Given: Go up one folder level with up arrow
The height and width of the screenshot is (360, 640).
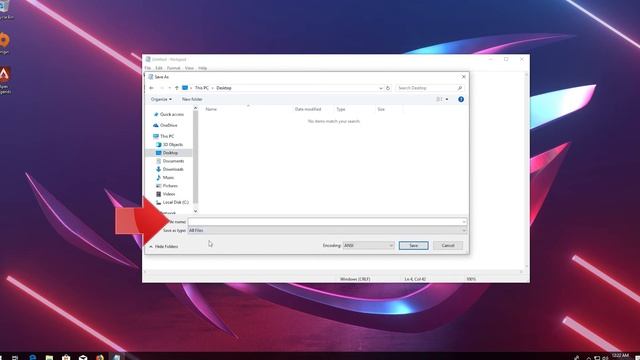Looking at the screenshot, I should 177,88.
